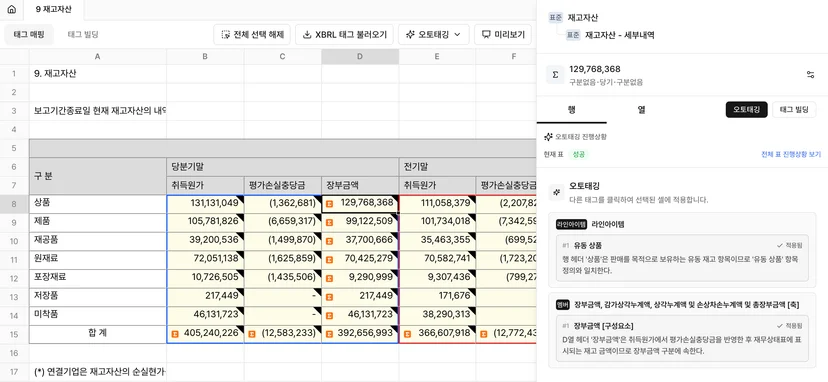Click the 구 분 header cell

pos(98,176)
